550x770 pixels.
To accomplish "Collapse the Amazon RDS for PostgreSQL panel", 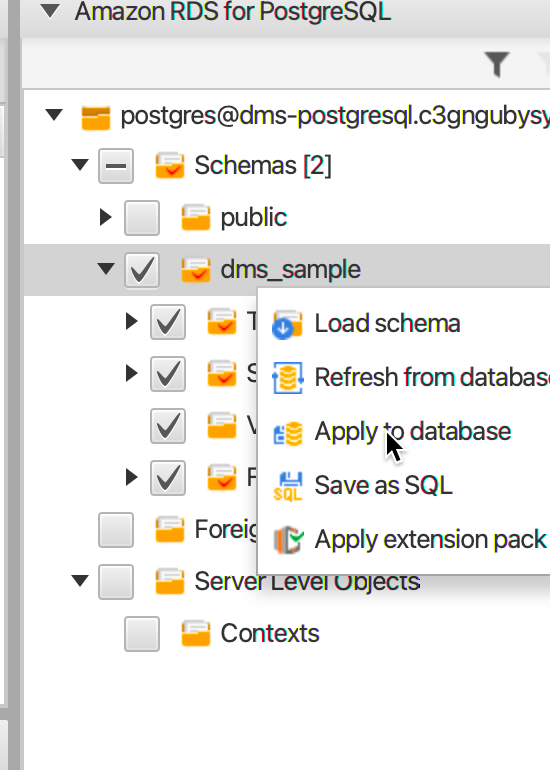I will (50, 11).
